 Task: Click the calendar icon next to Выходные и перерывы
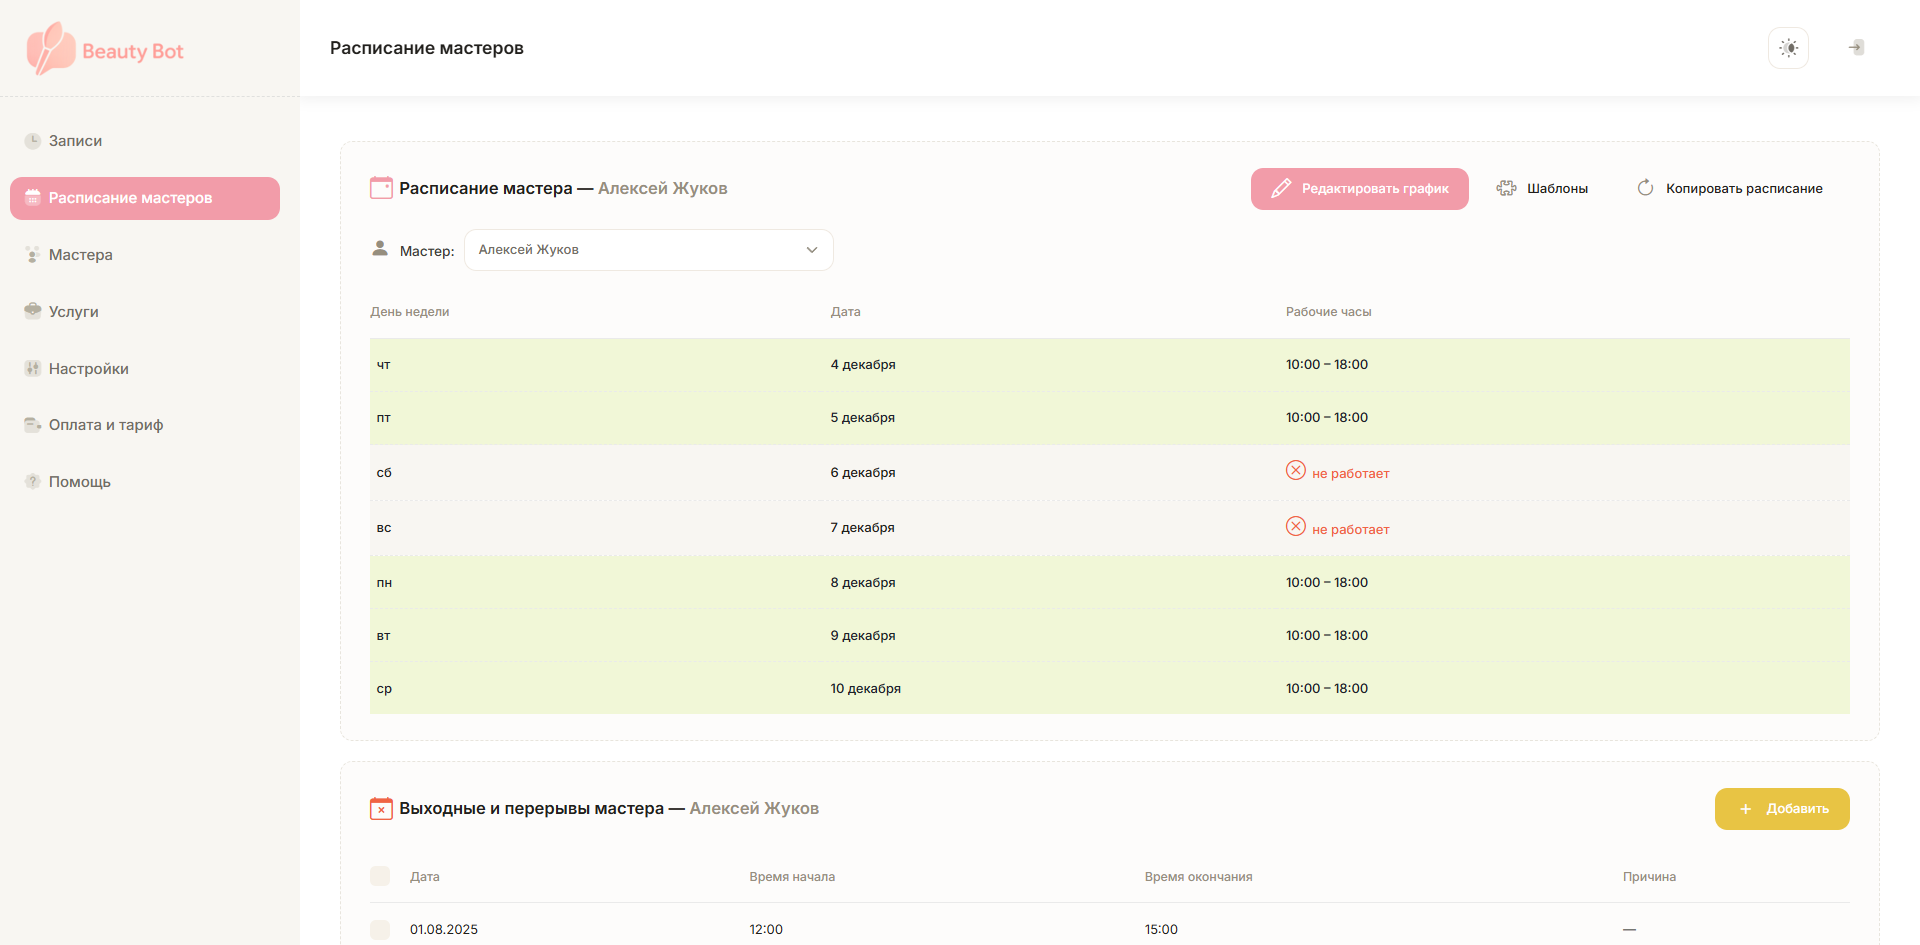coord(381,808)
